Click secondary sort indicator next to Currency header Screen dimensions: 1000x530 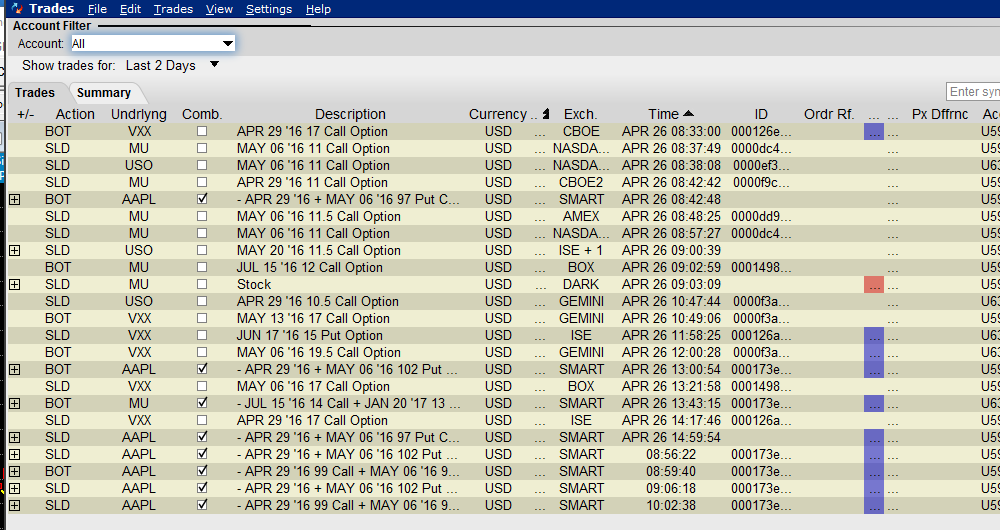(x=546, y=114)
